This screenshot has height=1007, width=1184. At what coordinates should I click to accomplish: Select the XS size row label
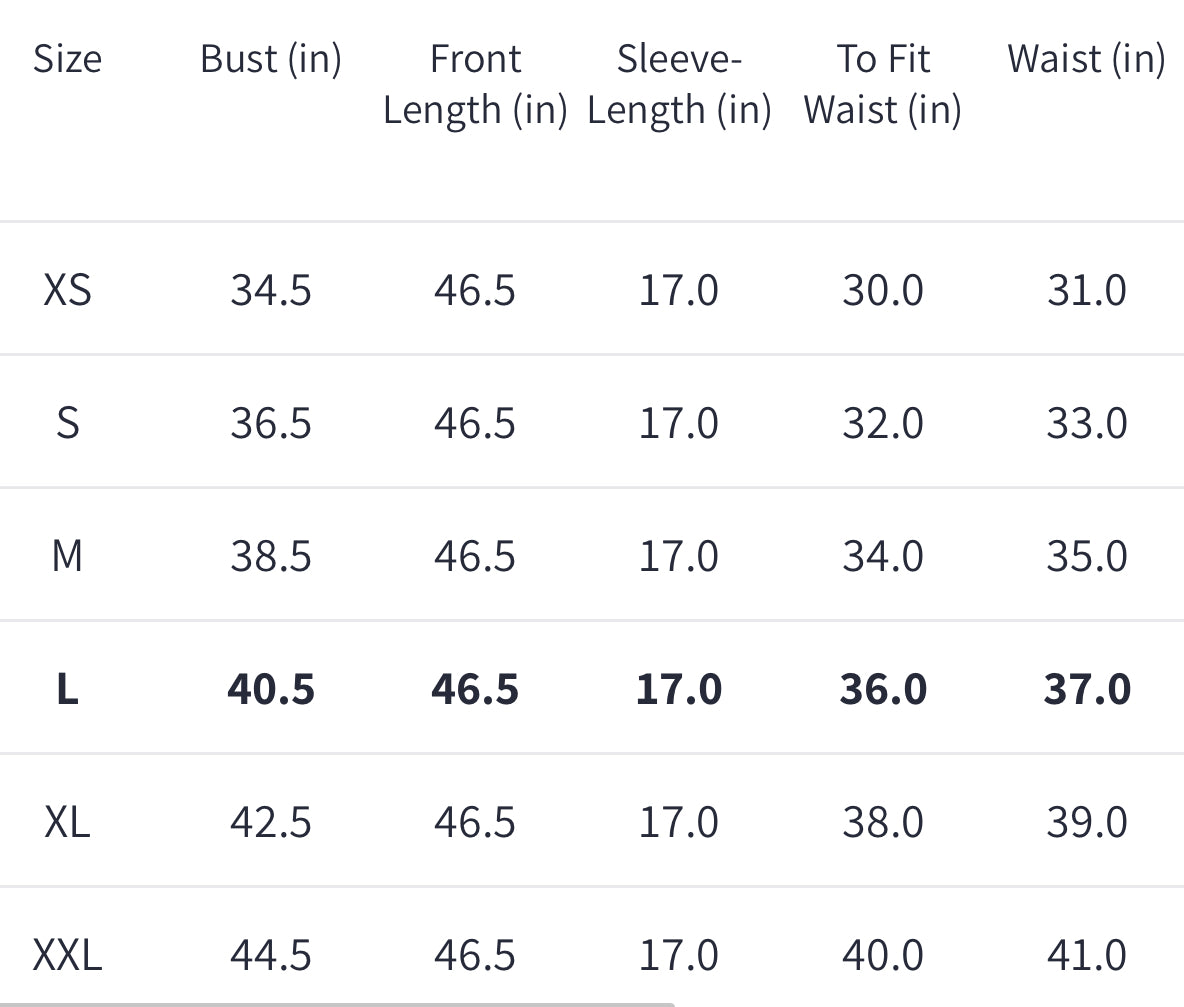coord(67,290)
